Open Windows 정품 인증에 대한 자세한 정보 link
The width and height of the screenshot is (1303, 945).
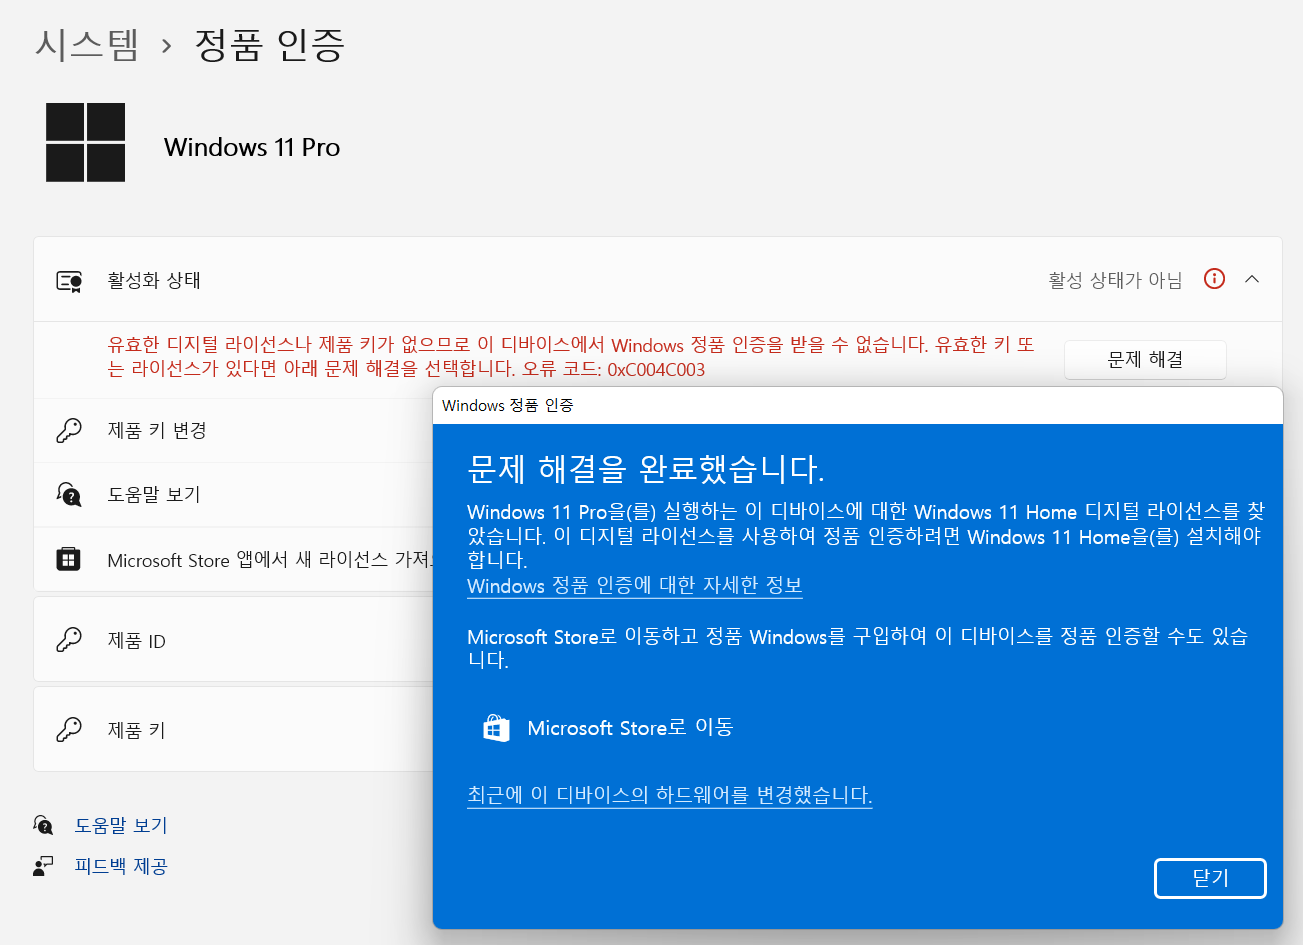[635, 585]
